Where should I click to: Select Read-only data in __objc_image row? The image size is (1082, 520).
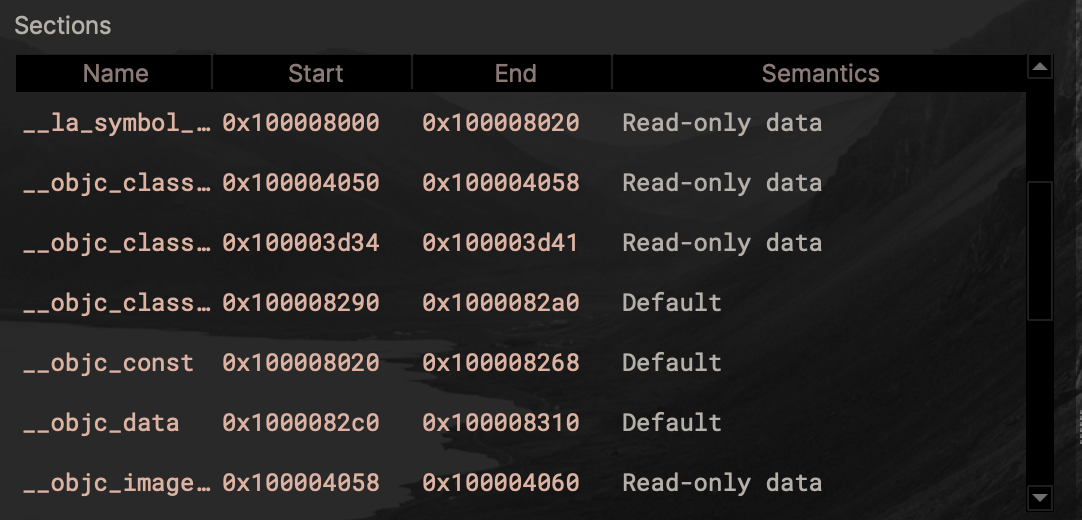coord(722,483)
